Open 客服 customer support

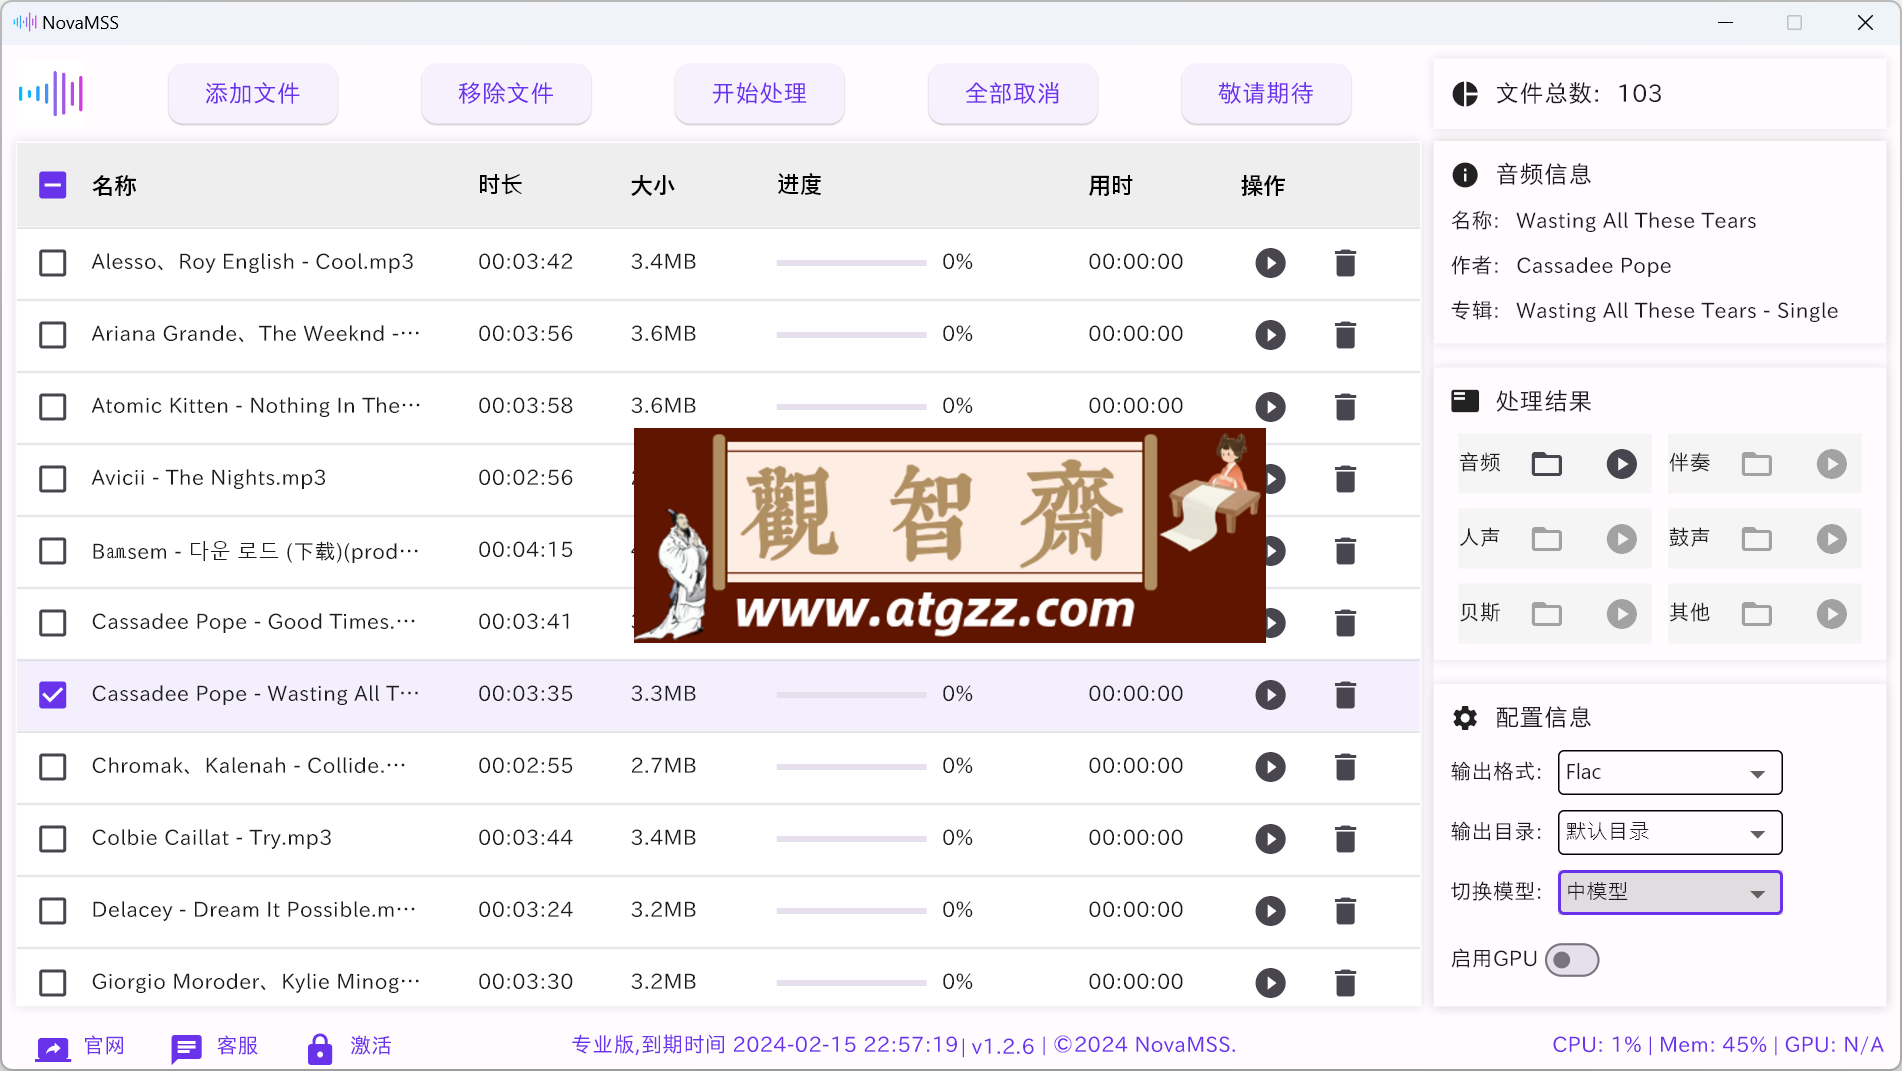[x=214, y=1046]
